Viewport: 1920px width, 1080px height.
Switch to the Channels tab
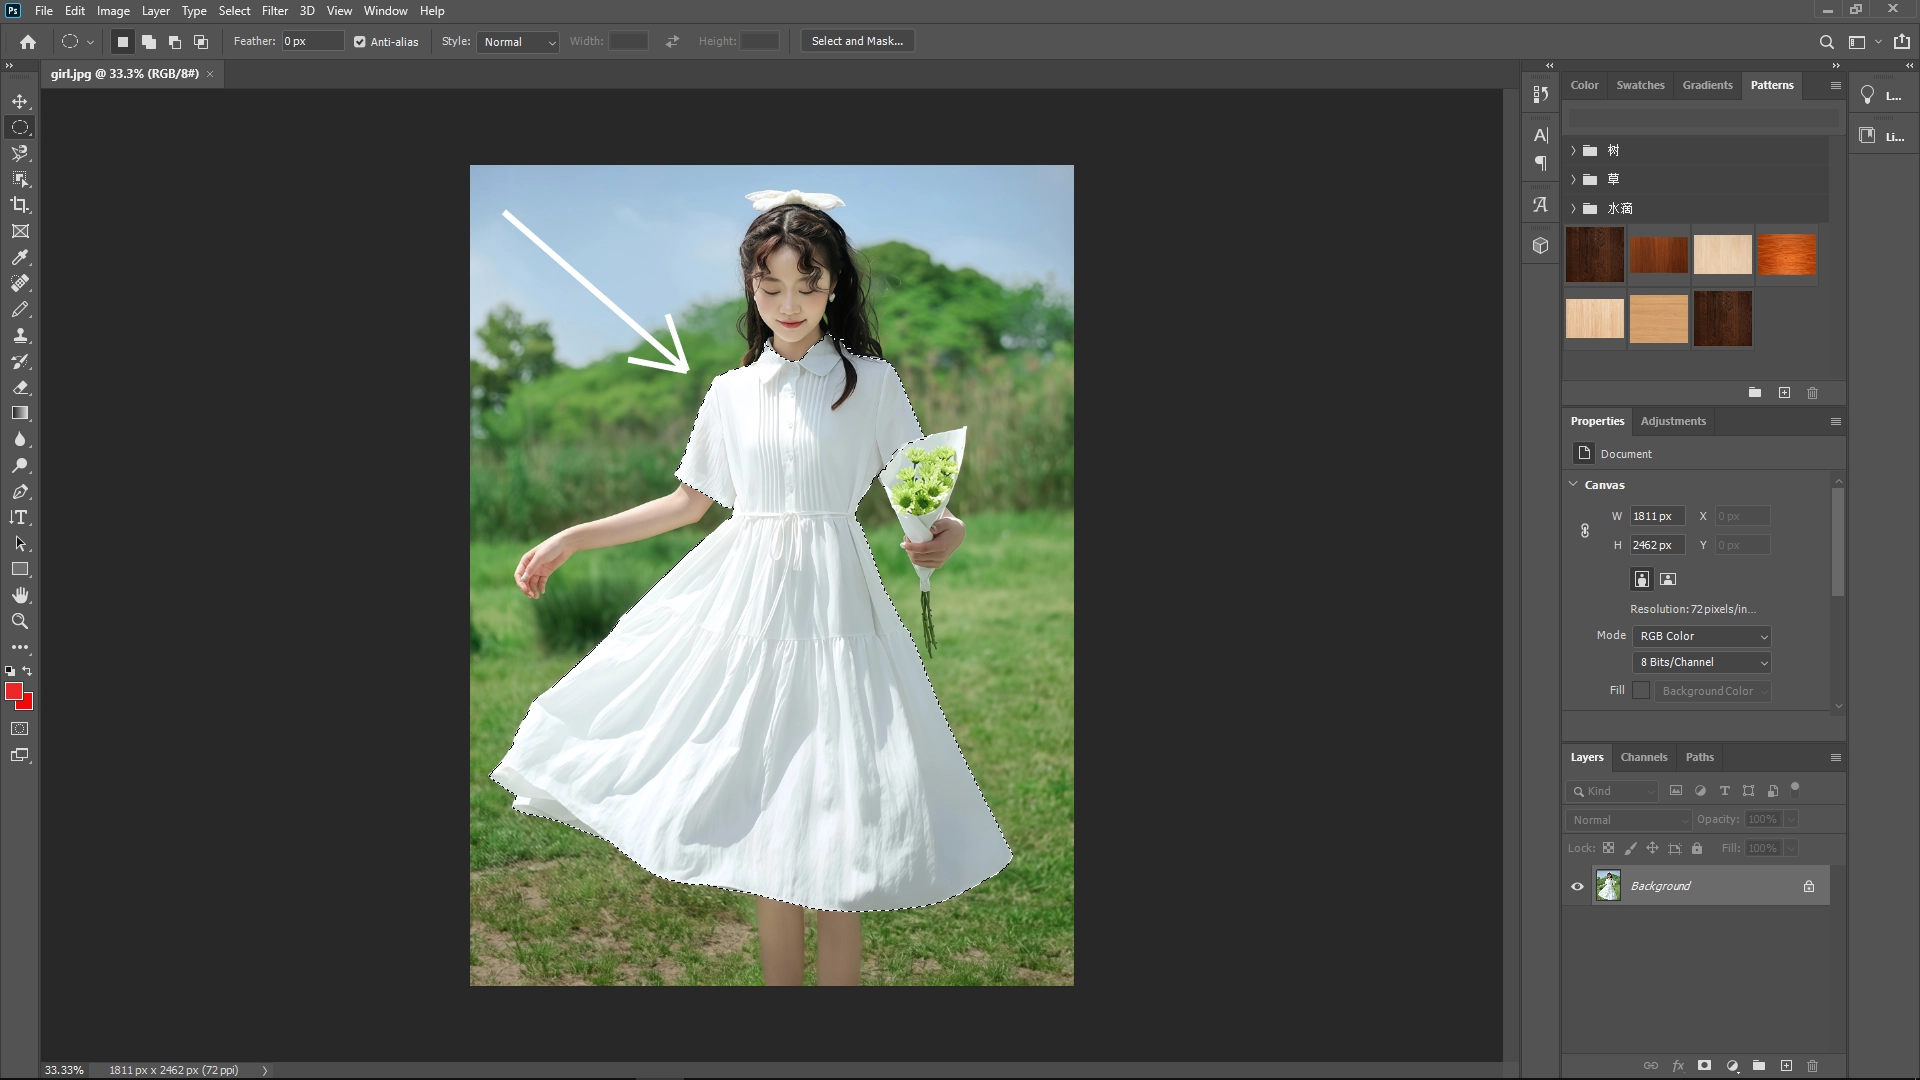click(1644, 757)
